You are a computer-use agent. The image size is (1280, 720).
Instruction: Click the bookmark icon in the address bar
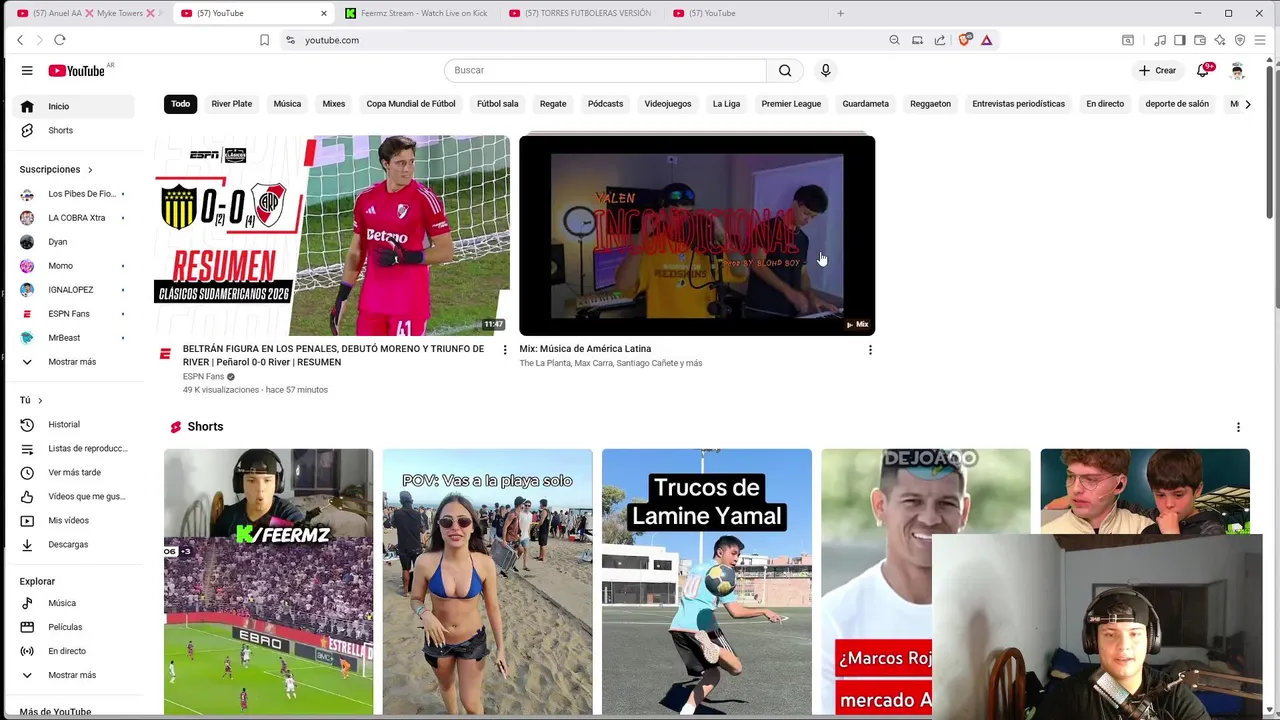click(x=264, y=40)
